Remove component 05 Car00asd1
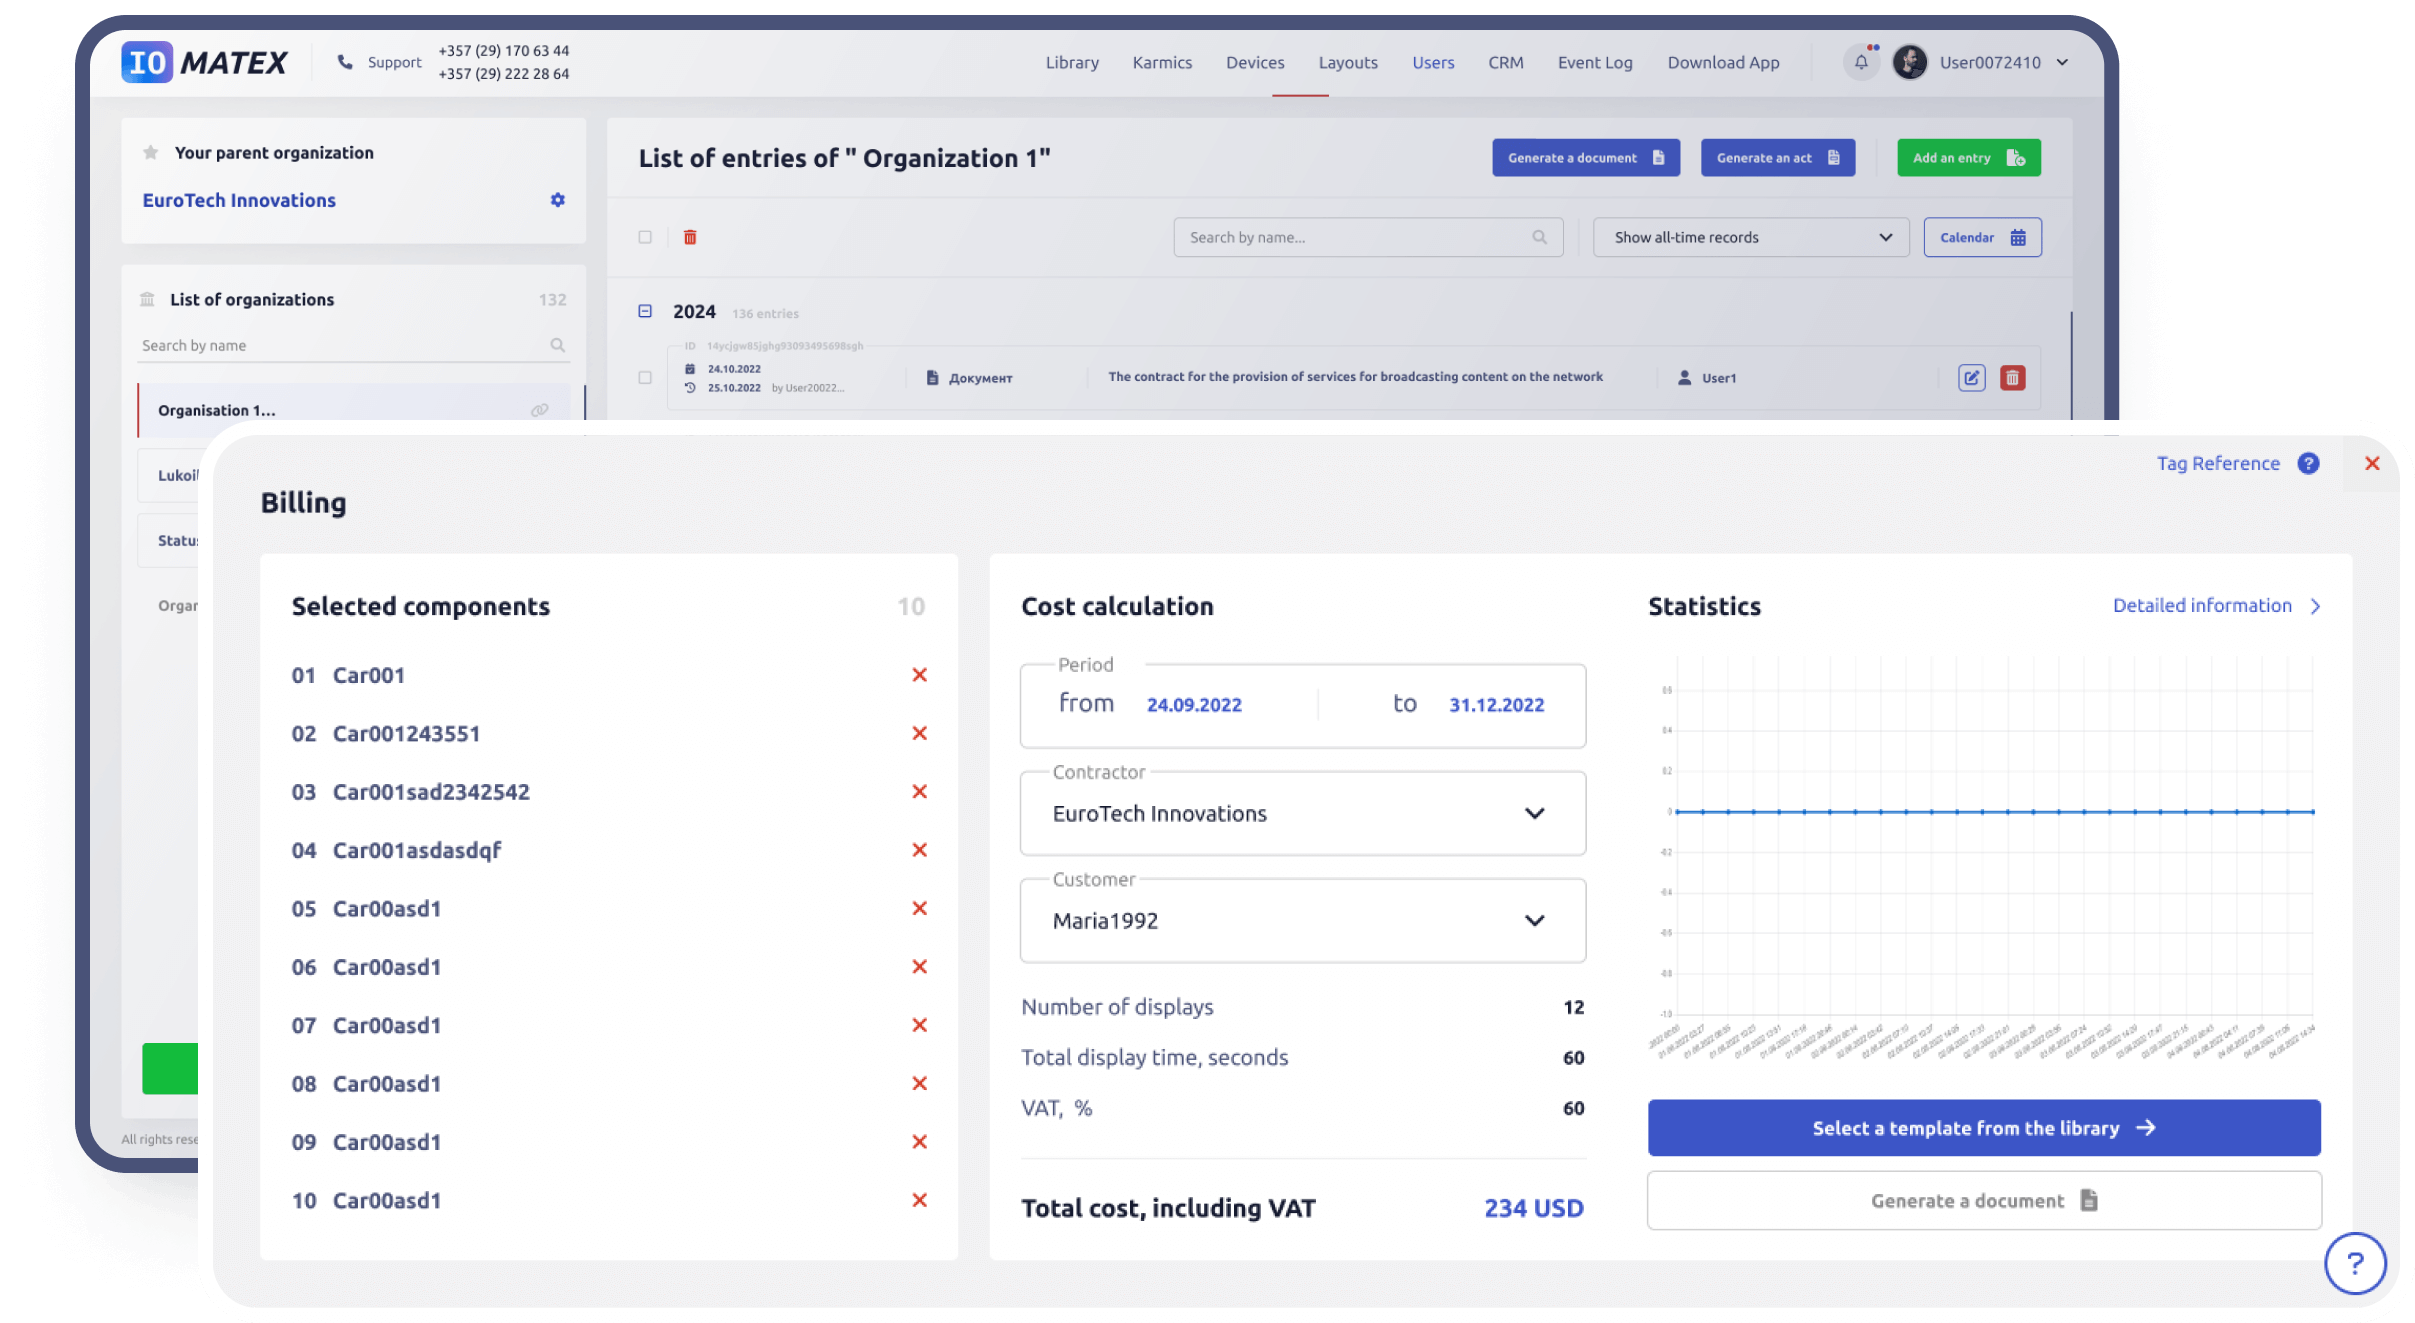Viewport: 2415px width, 1323px height. [x=920, y=908]
